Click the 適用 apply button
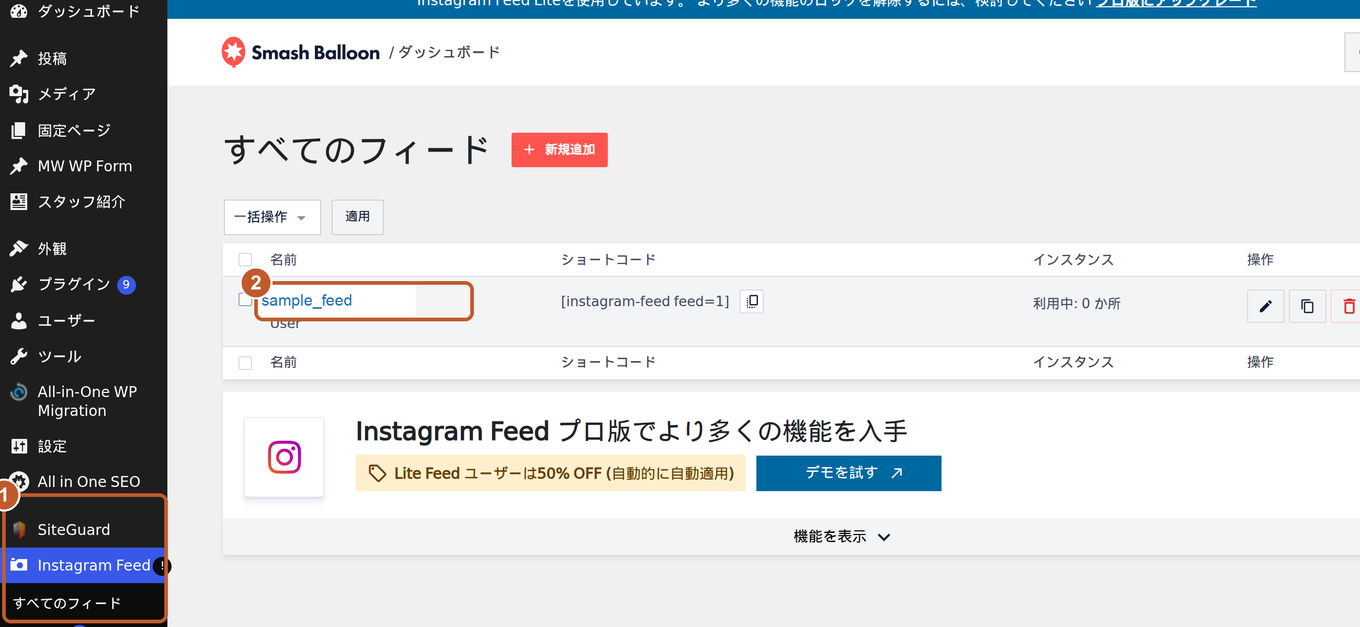 tap(357, 217)
